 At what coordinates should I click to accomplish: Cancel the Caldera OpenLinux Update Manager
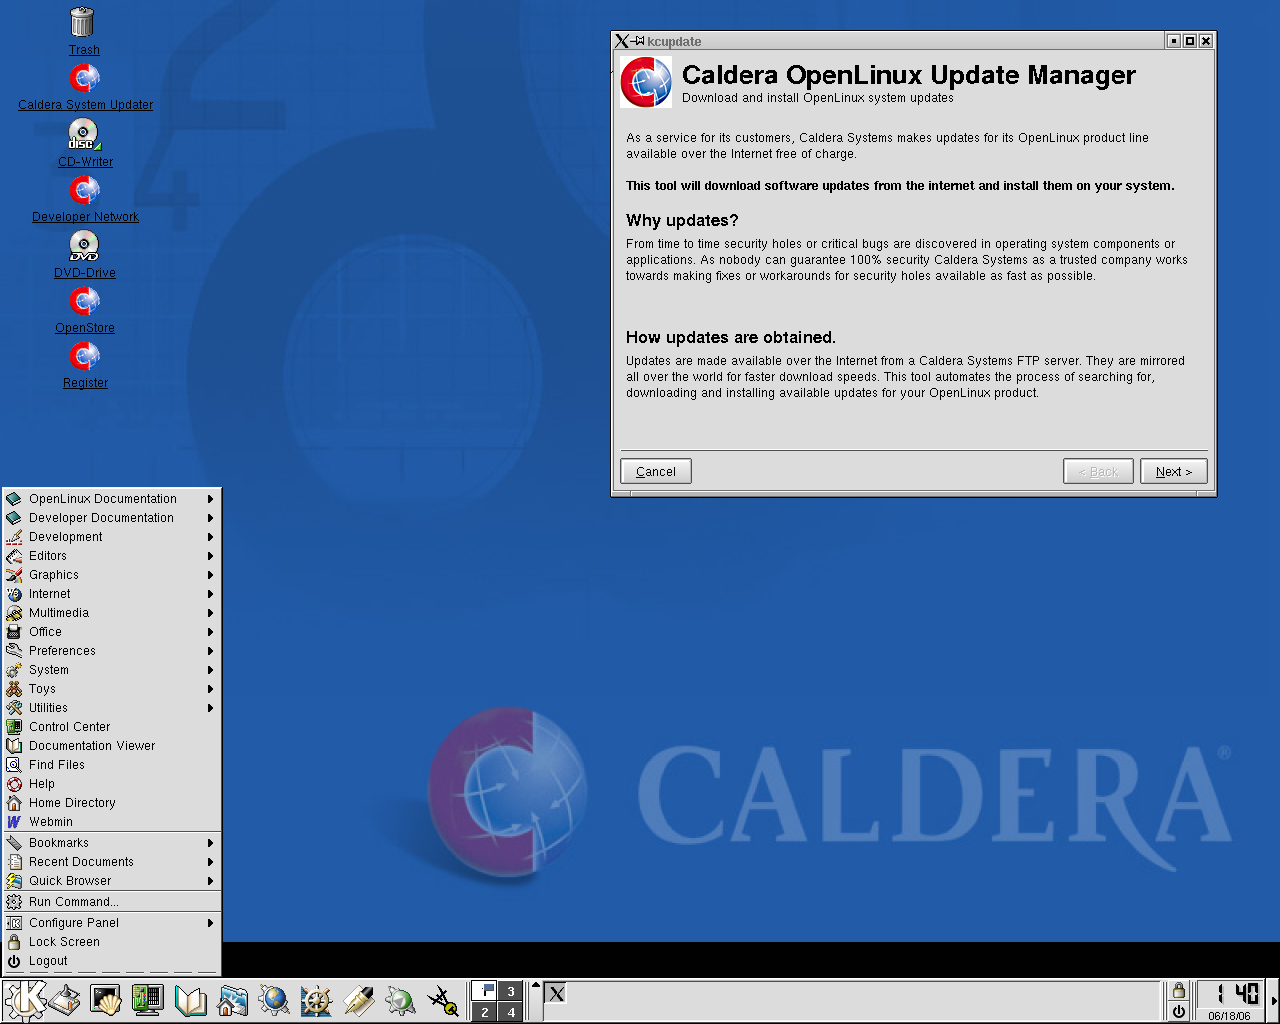655,470
